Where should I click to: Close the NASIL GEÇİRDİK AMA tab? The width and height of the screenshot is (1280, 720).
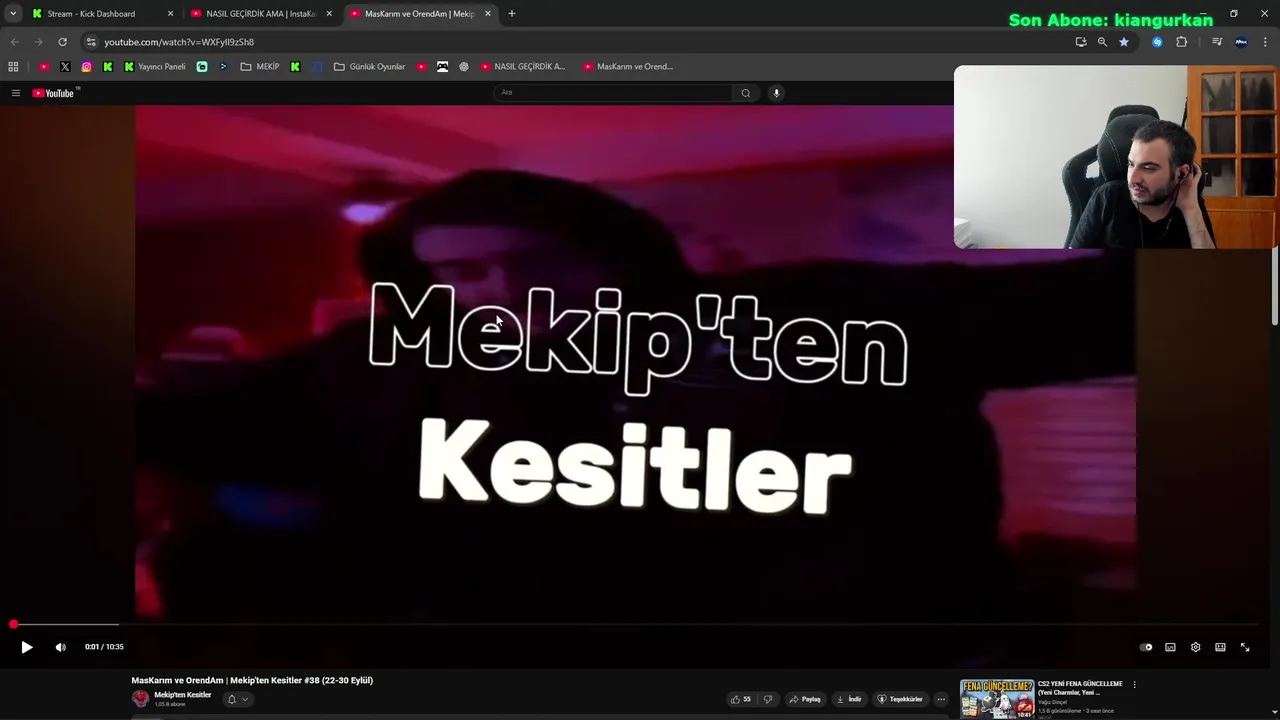pos(329,14)
